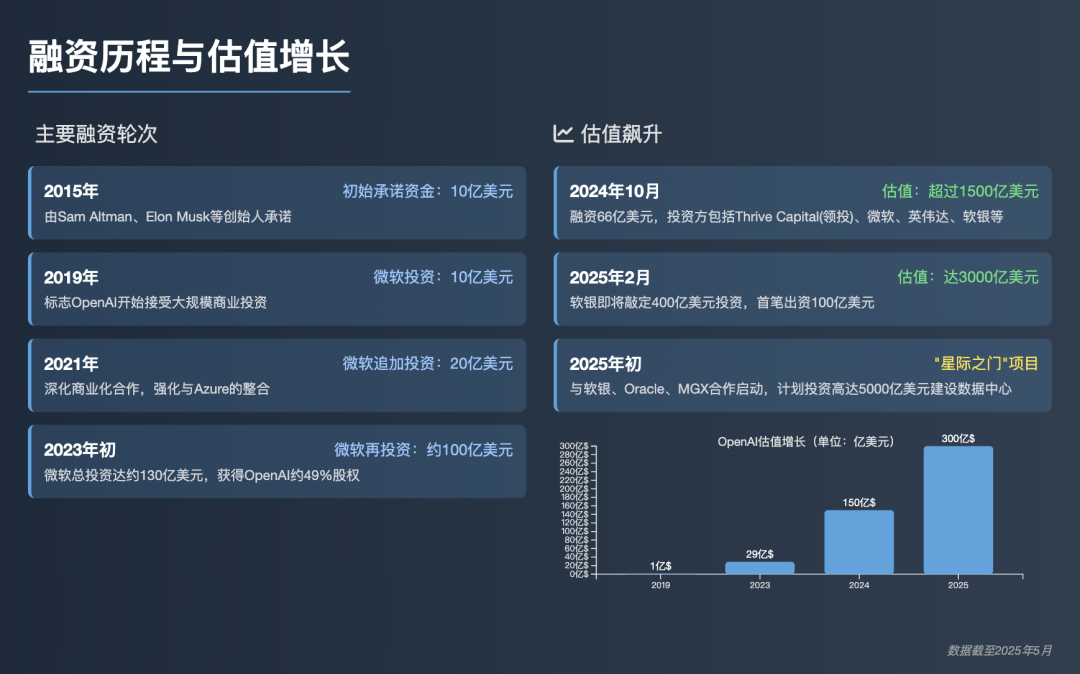Click the 2023 x-axis label

(760, 585)
